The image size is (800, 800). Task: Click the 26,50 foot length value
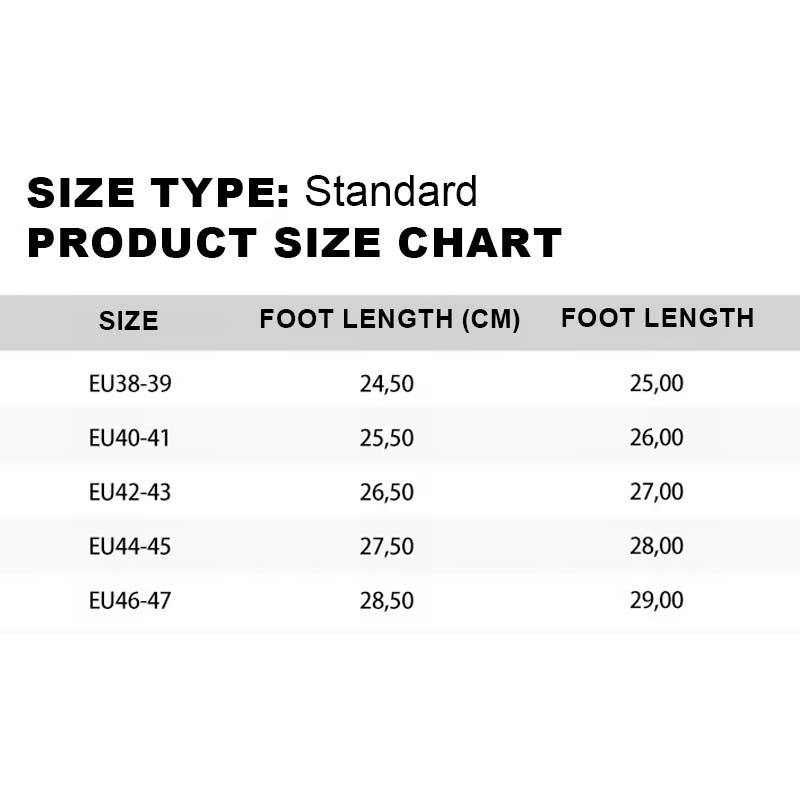(387, 492)
